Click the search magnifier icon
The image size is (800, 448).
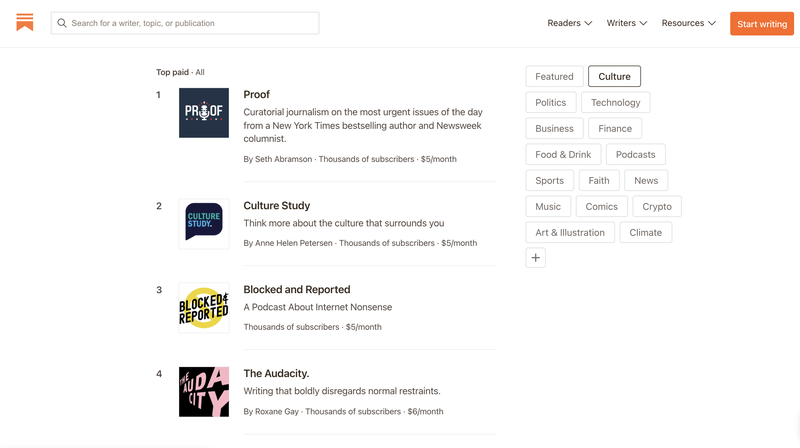[62, 23]
